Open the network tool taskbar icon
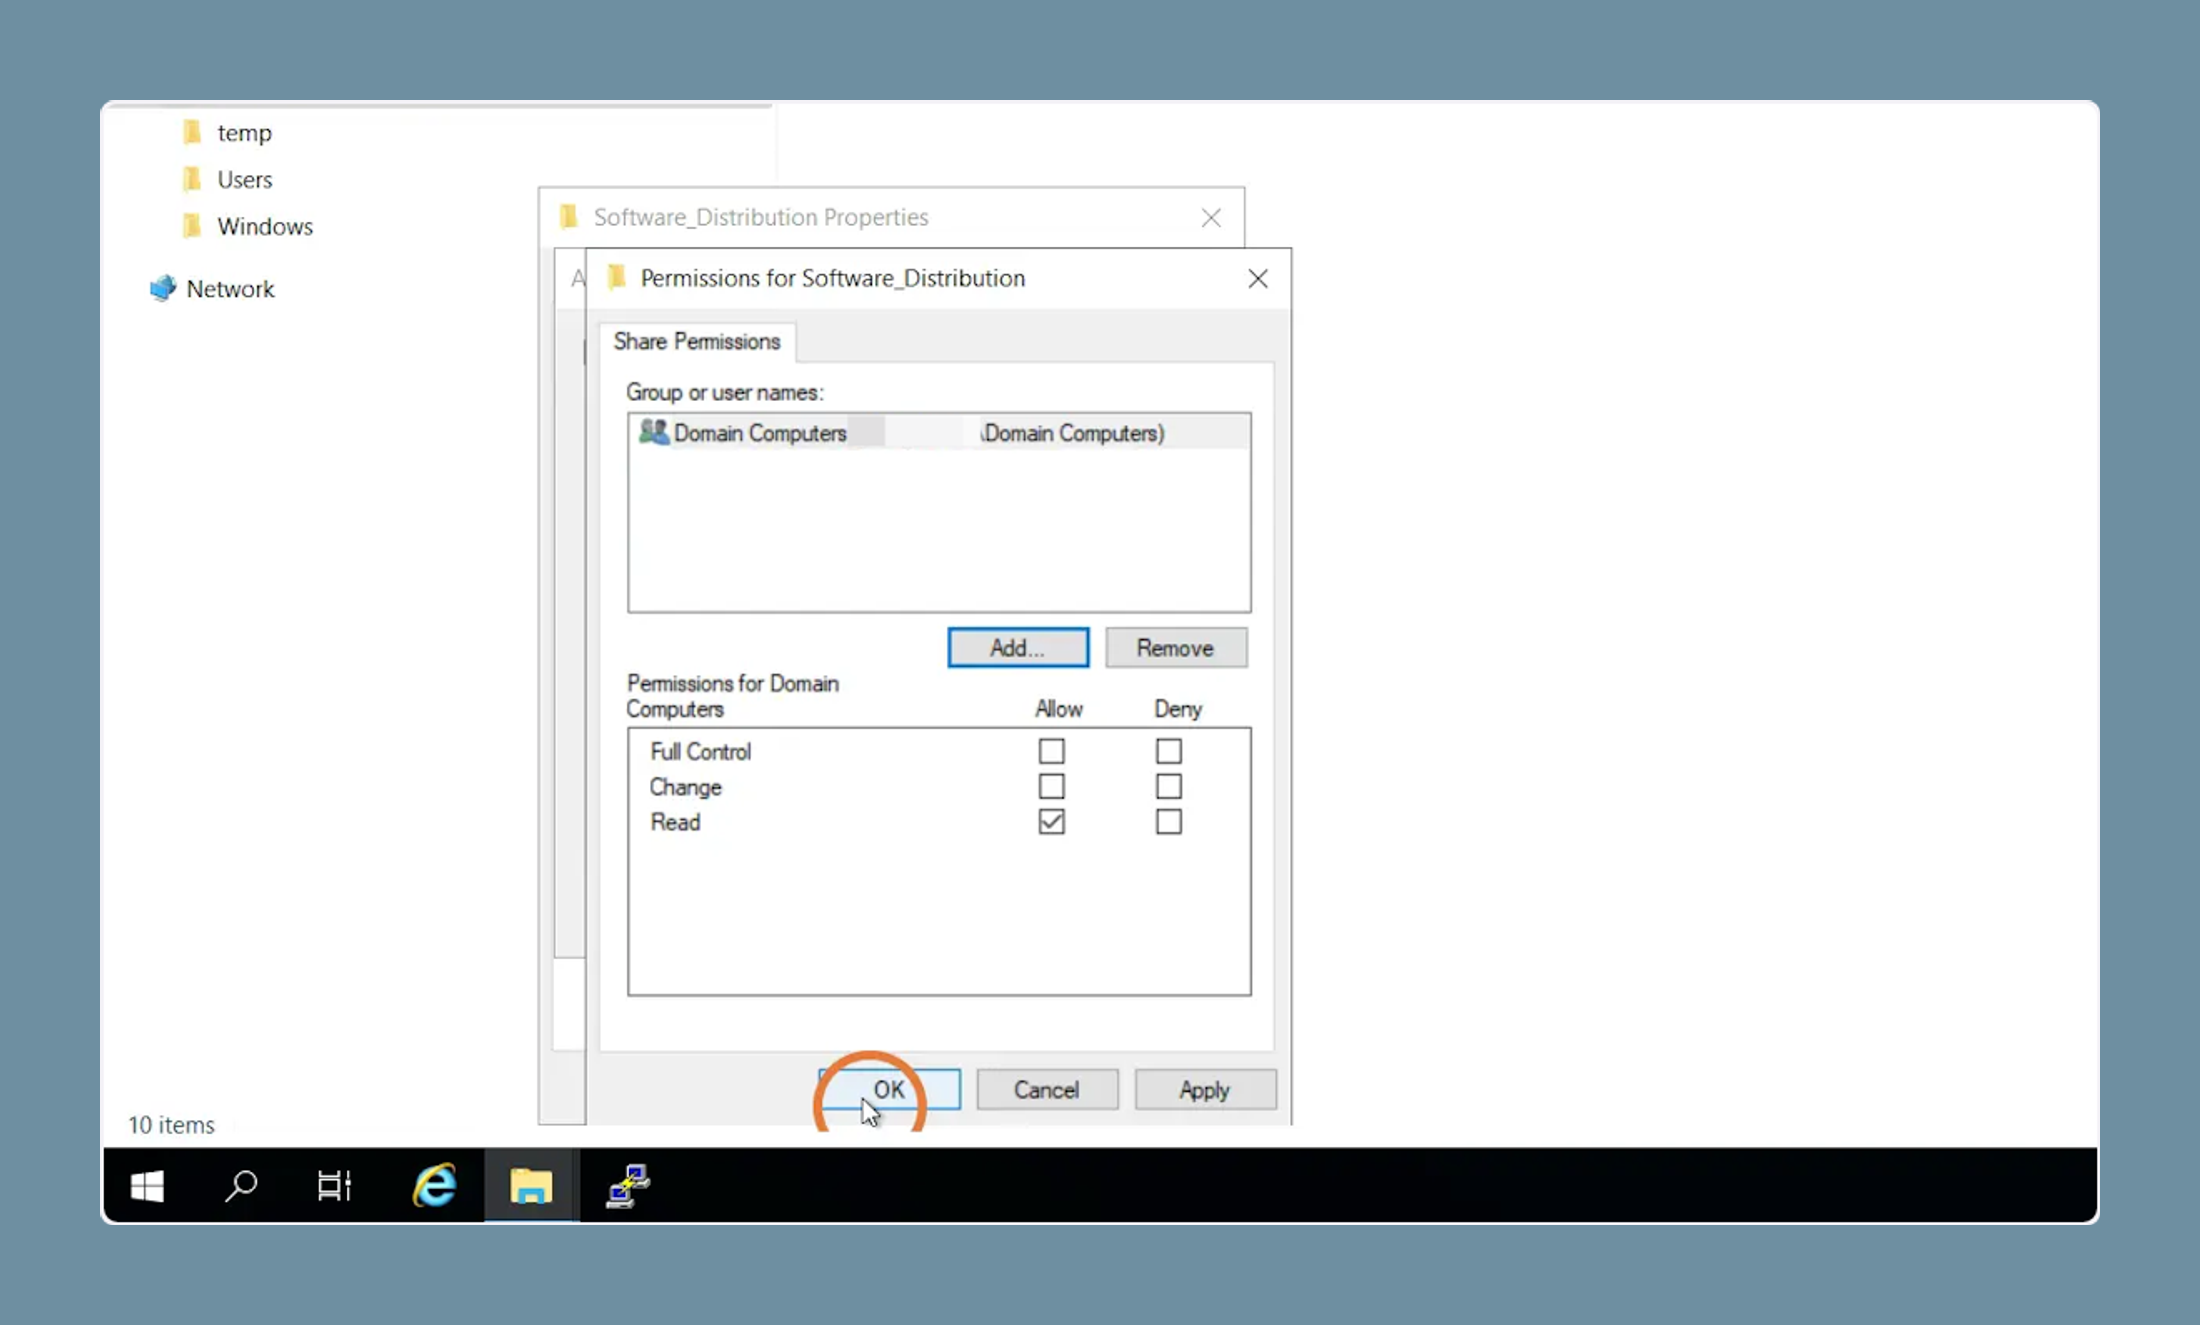 (x=628, y=1186)
